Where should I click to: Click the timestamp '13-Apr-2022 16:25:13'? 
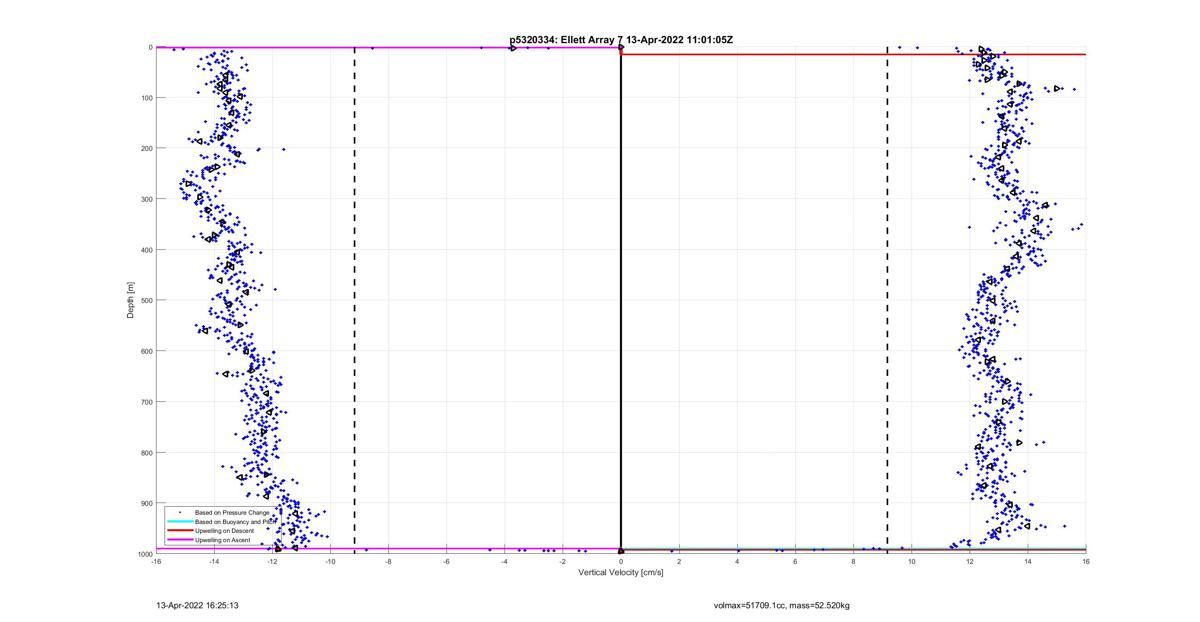pos(197,605)
